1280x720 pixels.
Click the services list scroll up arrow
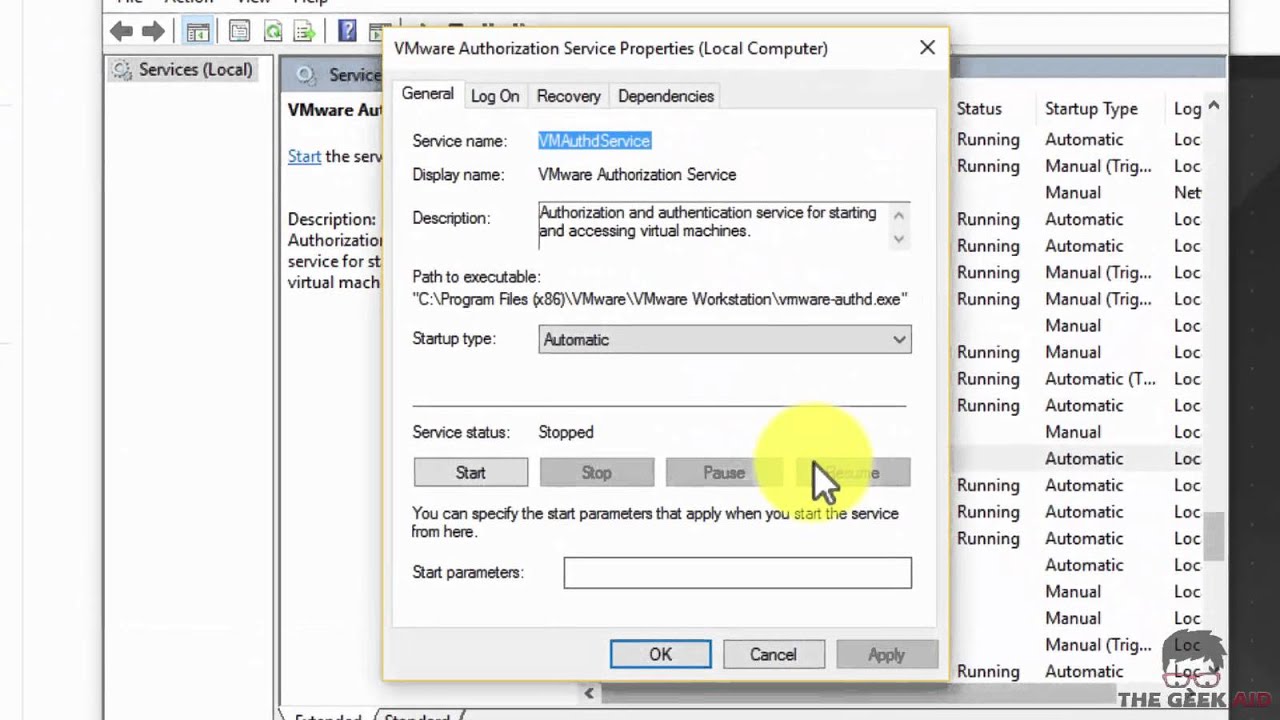(1214, 105)
